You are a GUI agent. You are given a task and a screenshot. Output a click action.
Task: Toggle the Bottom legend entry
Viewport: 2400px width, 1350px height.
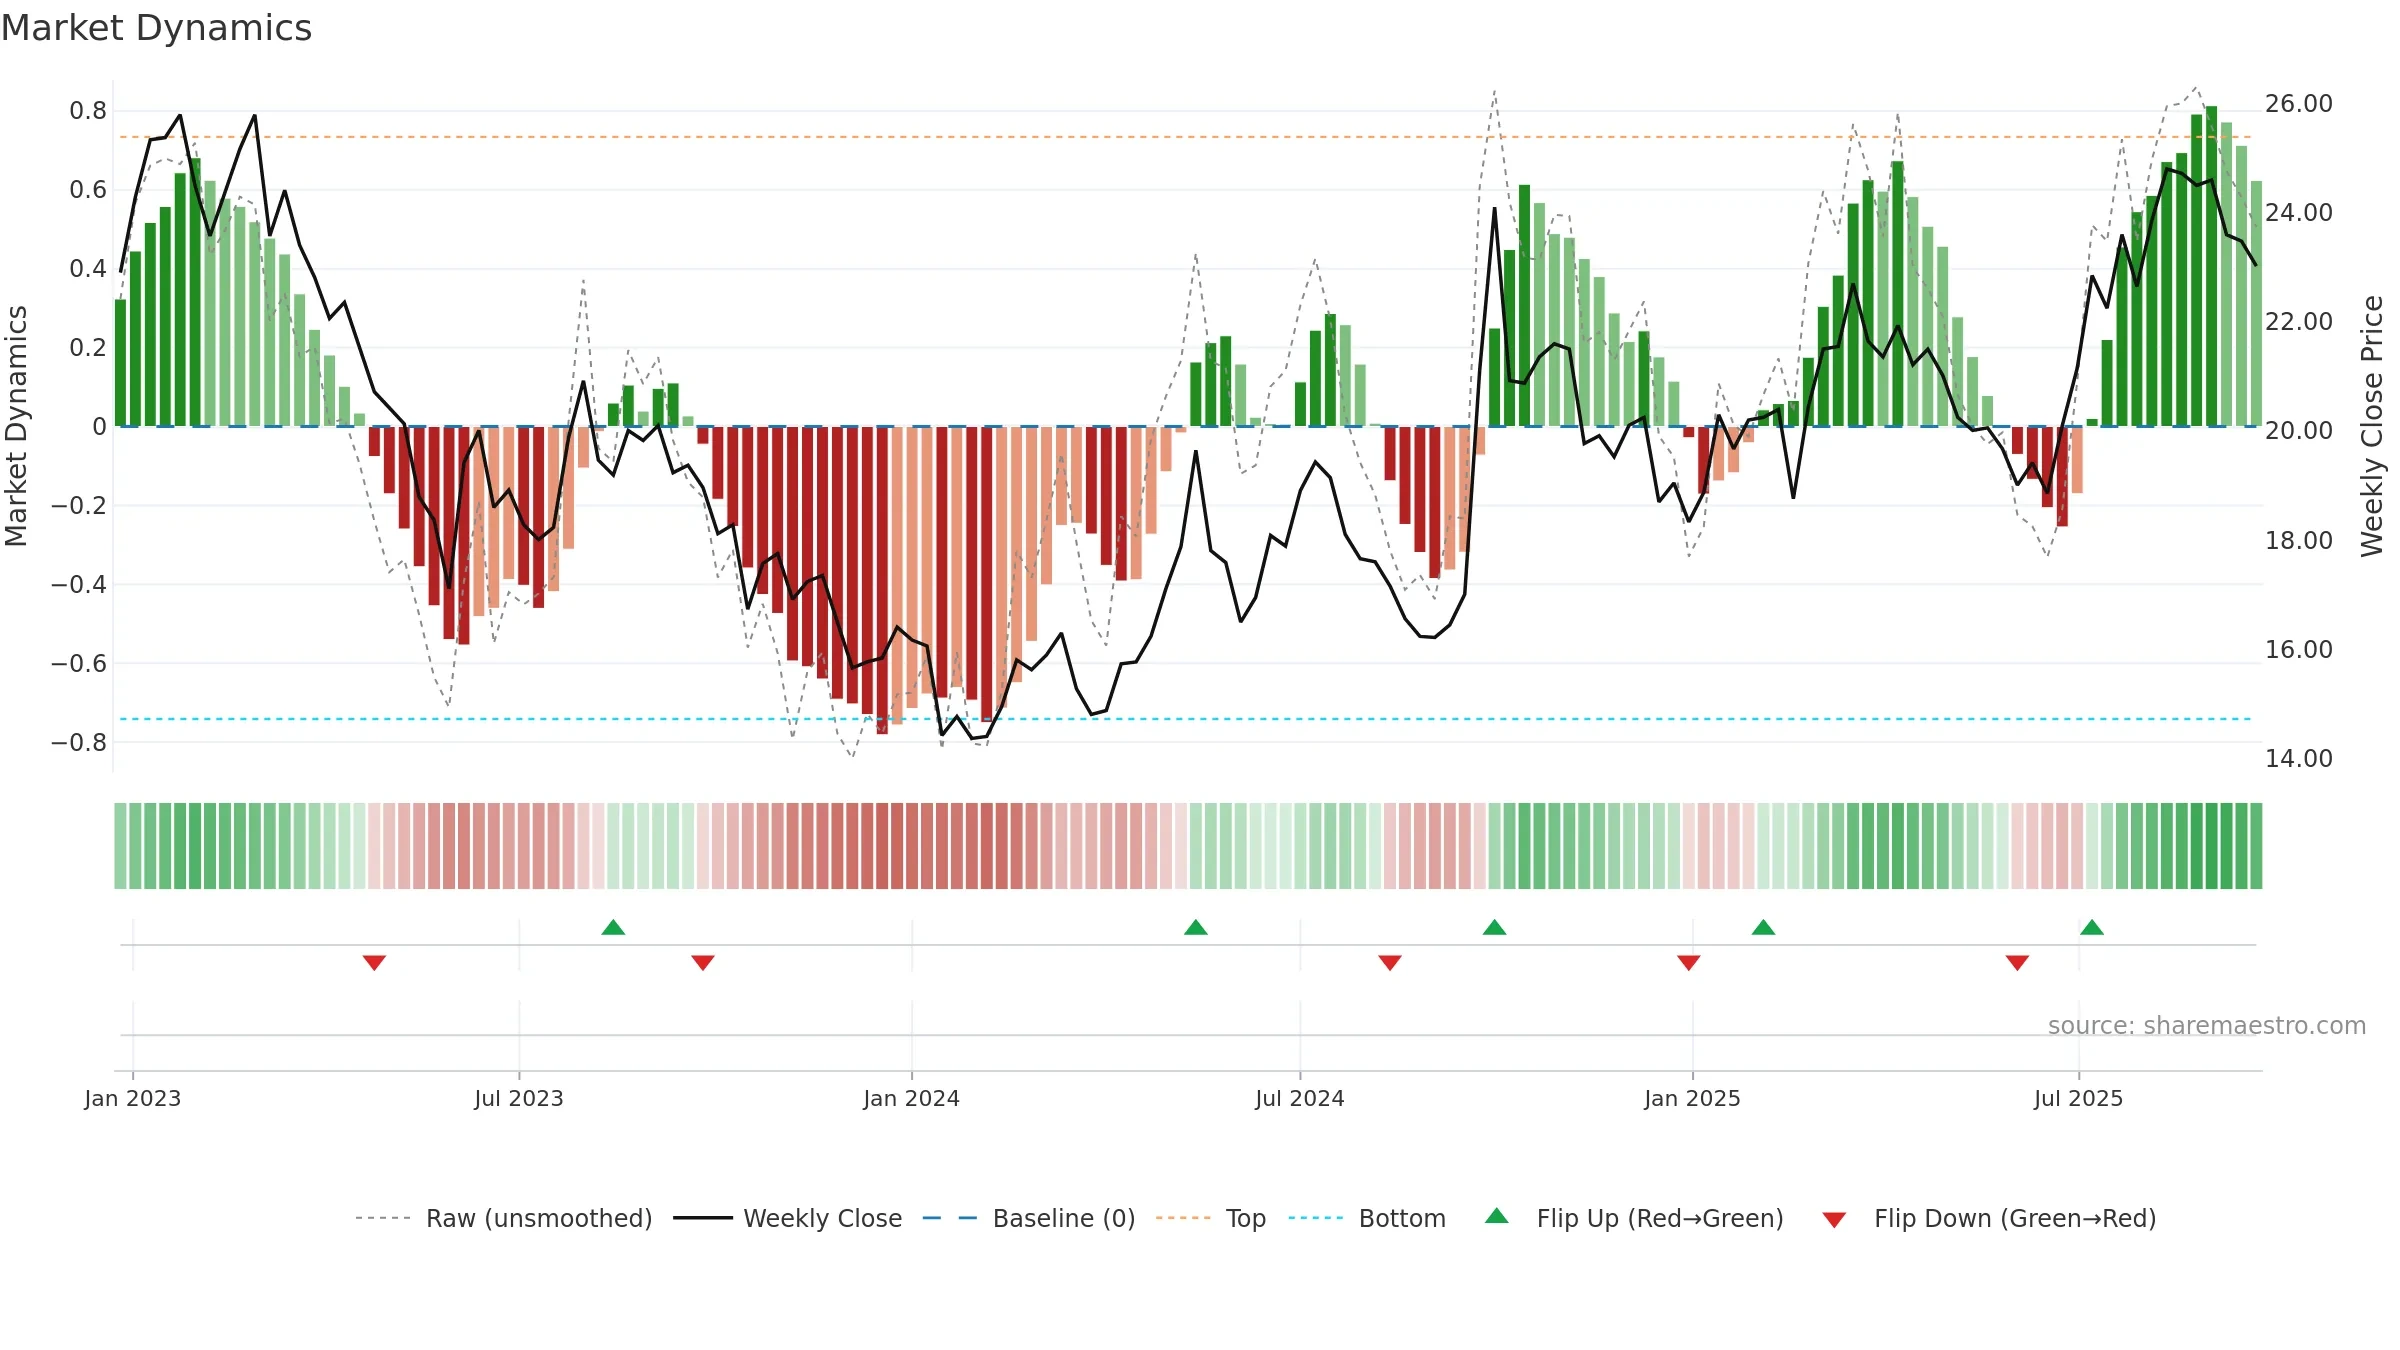click(1367, 1218)
